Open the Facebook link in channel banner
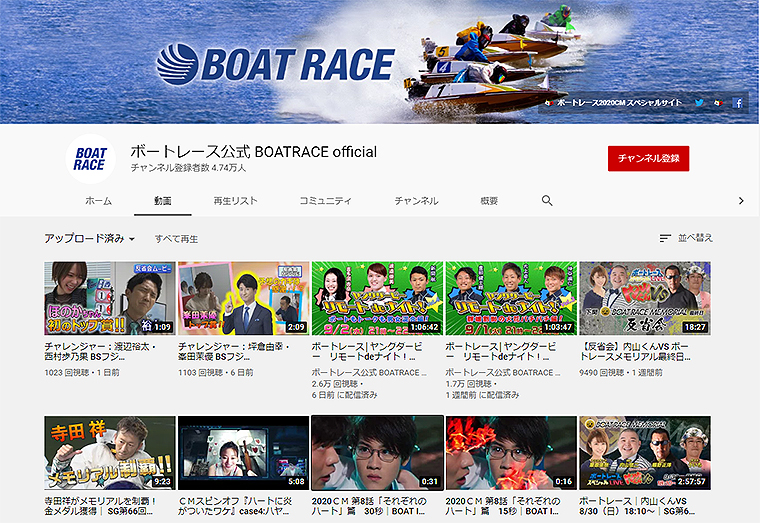Image resolution: width=760 pixels, height=523 pixels. pos(739,103)
